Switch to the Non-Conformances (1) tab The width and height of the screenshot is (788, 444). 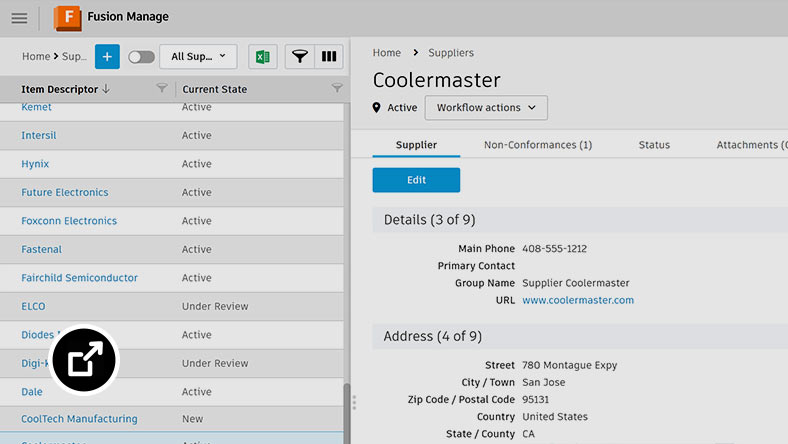coord(537,145)
